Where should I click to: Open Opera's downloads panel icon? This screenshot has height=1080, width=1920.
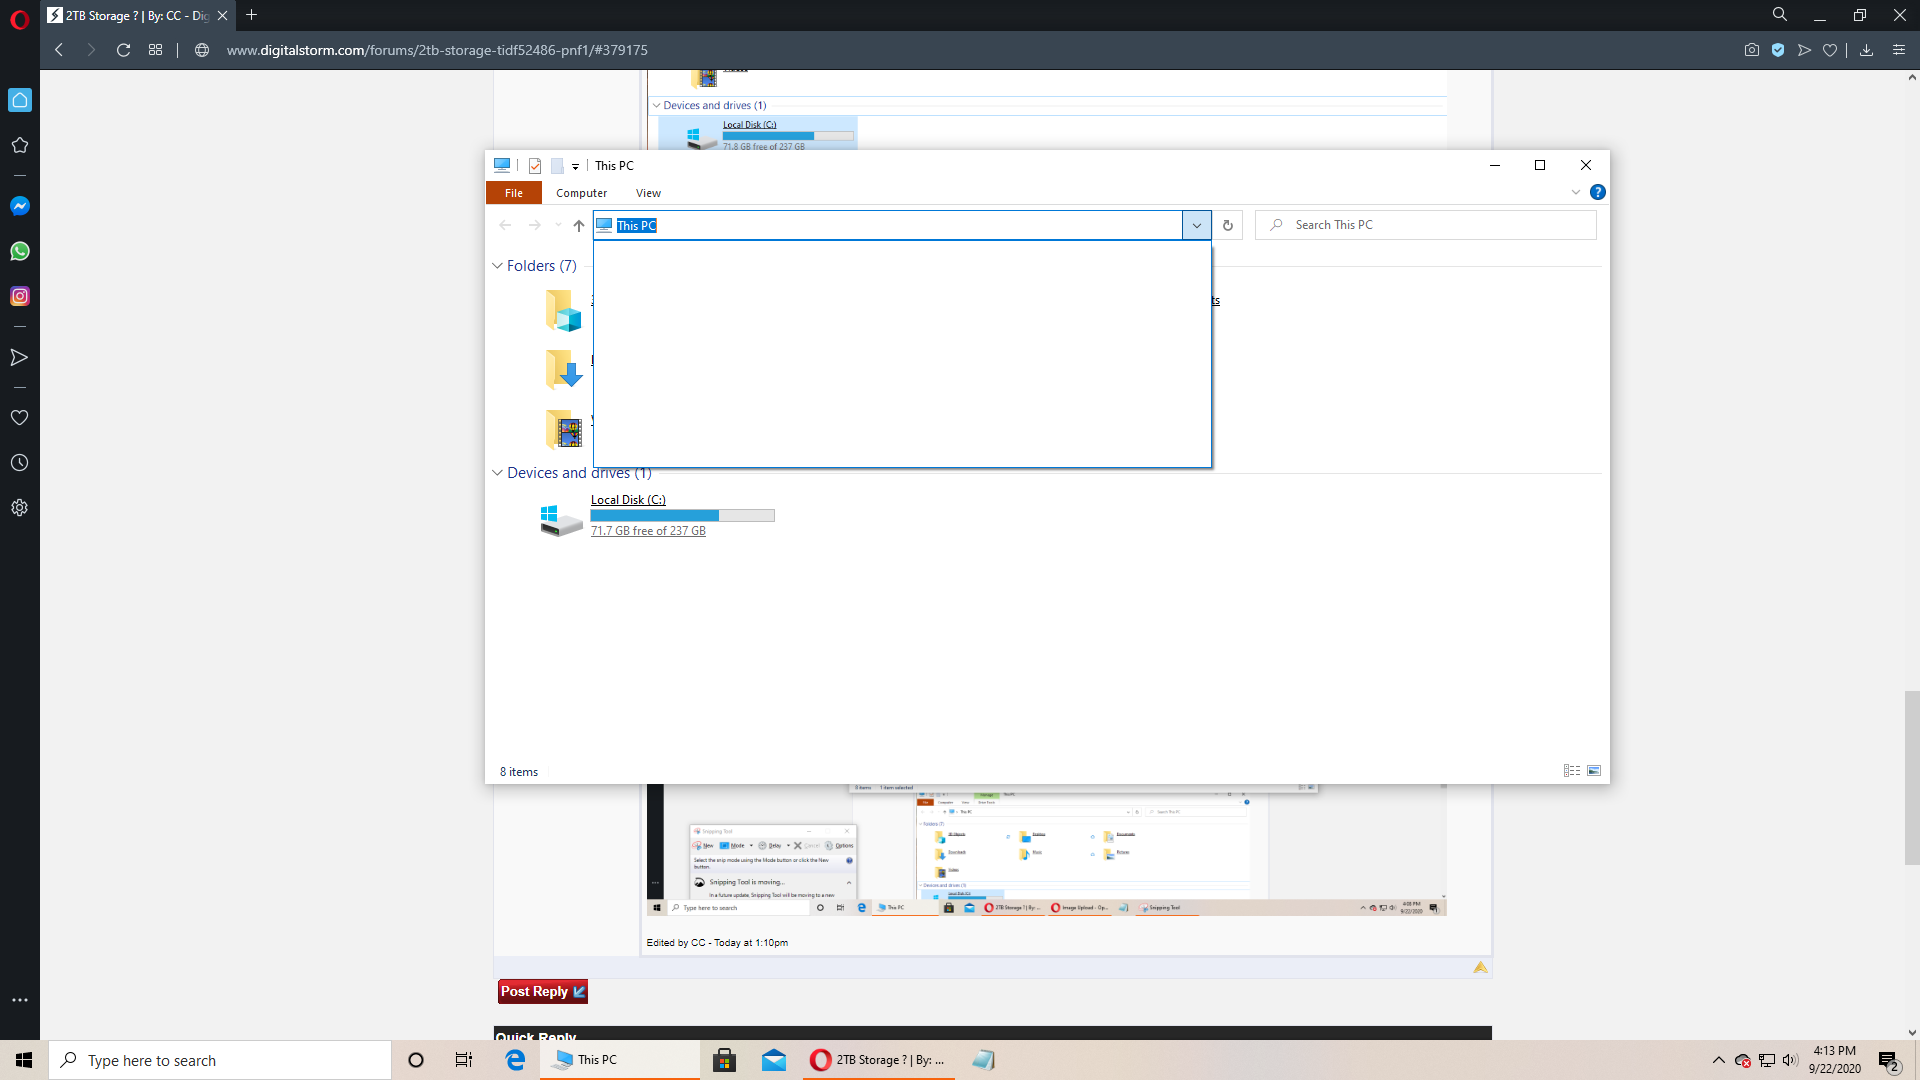click(1866, 50)
